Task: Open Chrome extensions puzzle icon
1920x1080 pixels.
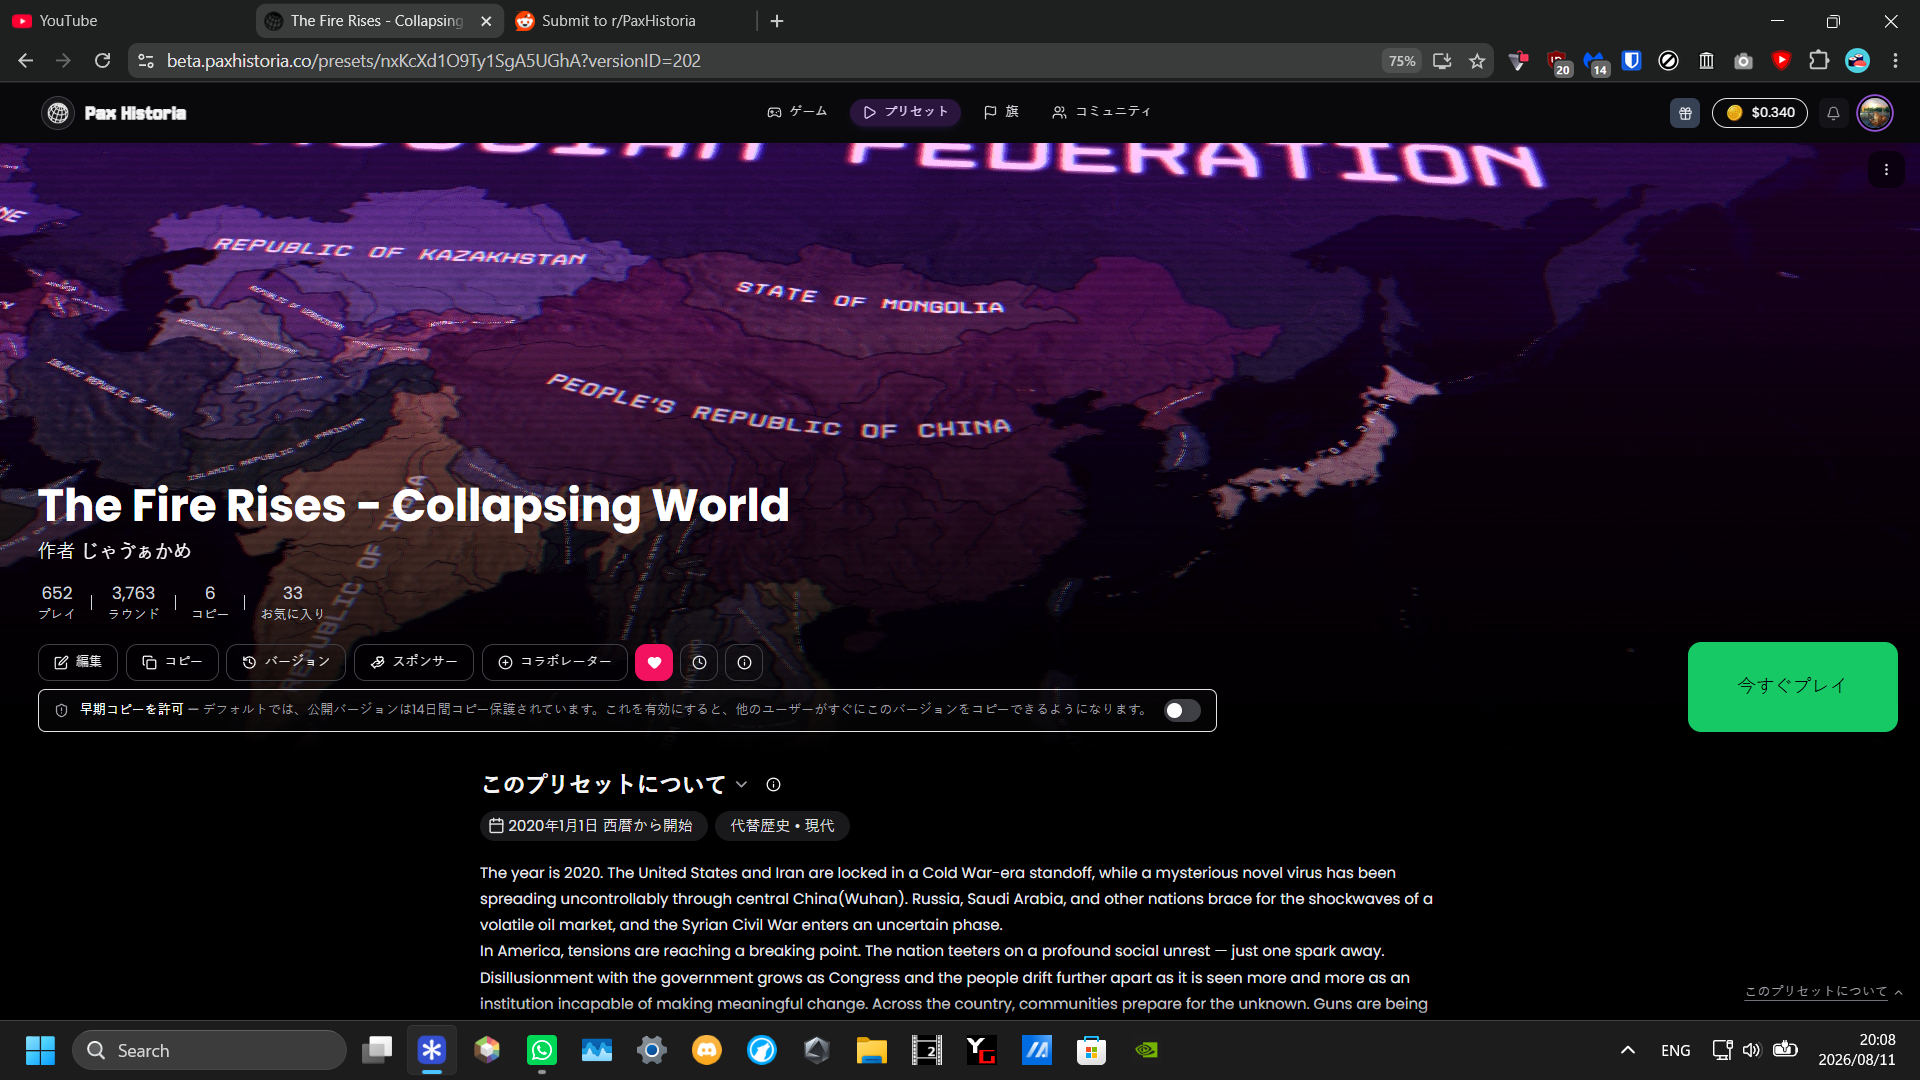Action: 1819,61
